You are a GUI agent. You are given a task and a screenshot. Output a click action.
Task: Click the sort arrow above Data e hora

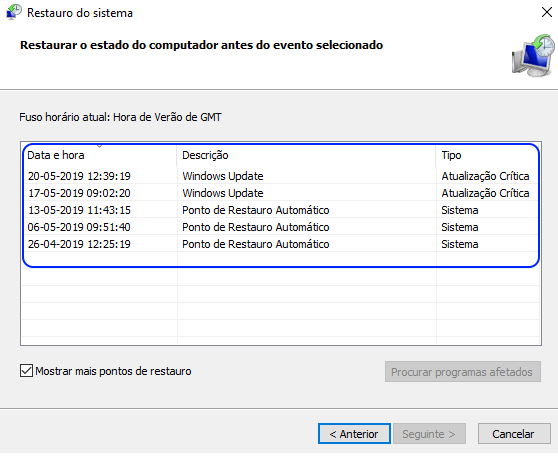(100, 146)
